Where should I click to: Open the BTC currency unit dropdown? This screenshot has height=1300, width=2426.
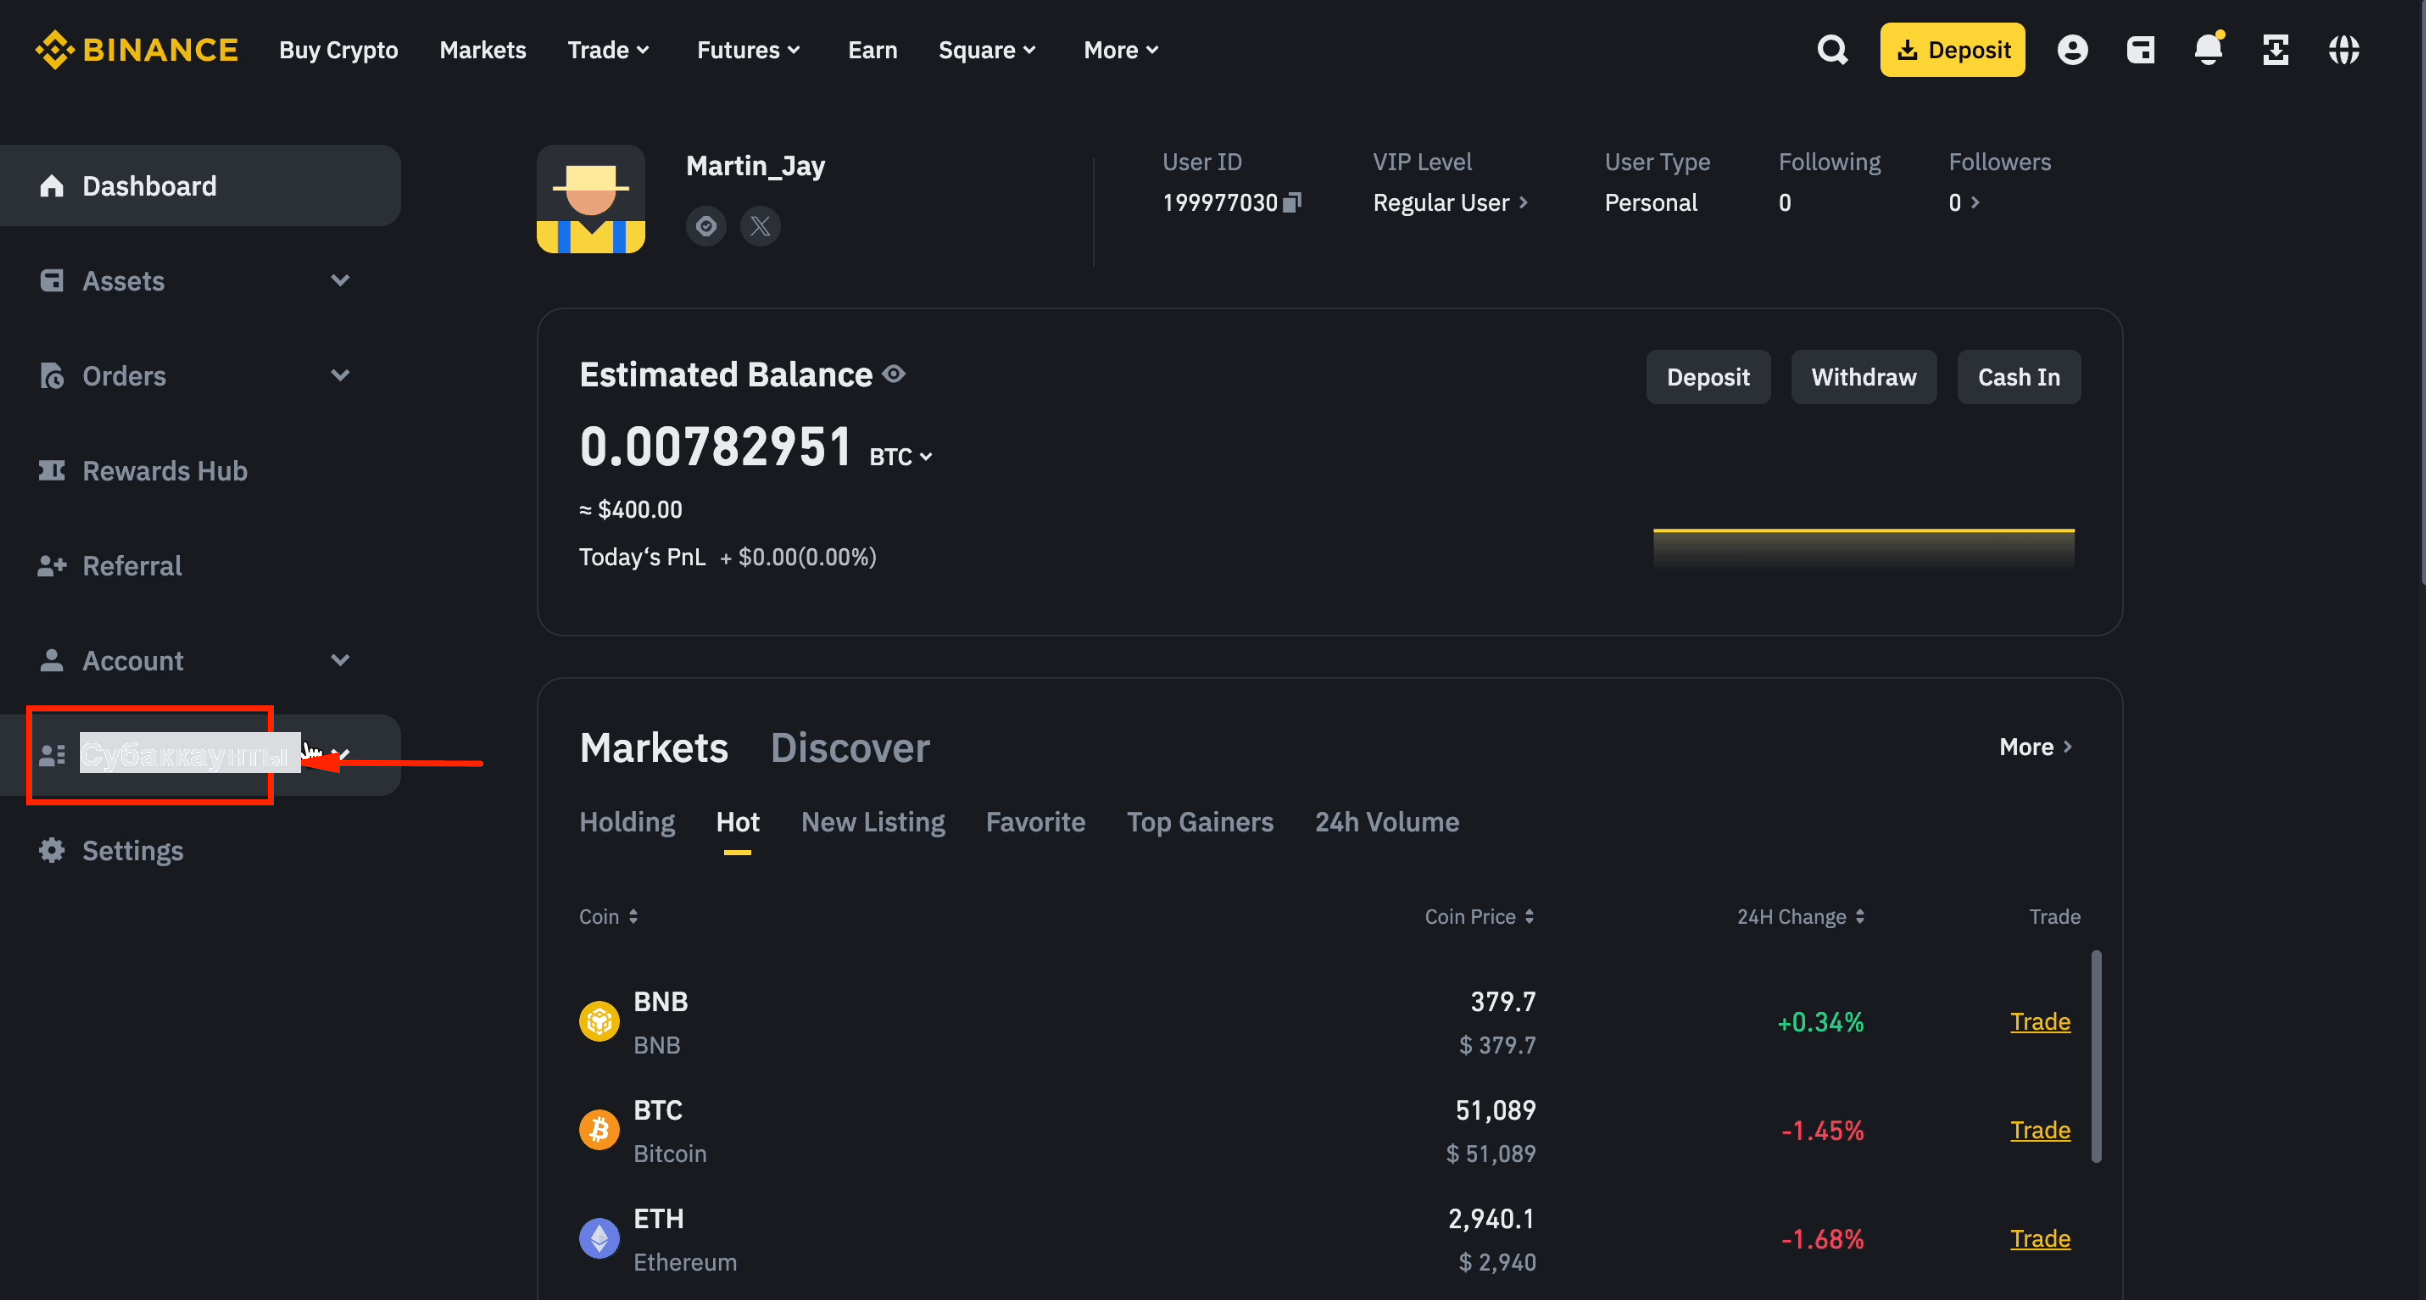pos(901,456)
